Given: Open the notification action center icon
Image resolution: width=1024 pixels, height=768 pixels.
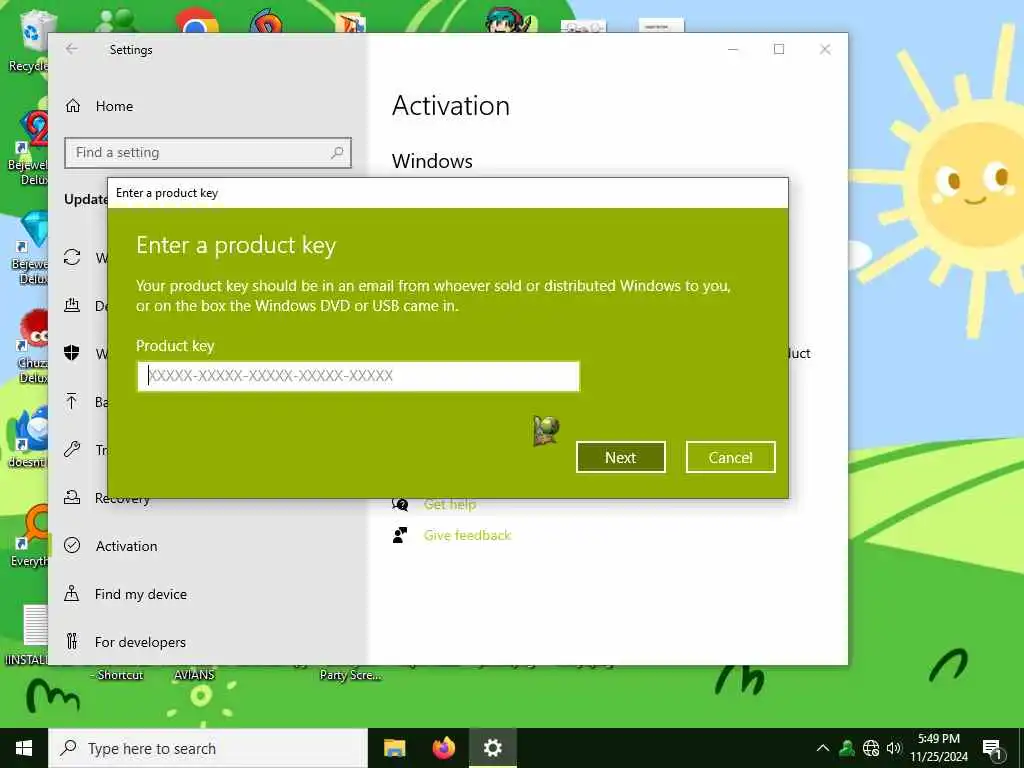Looking at the screenshot, I should tap(992, 749).
